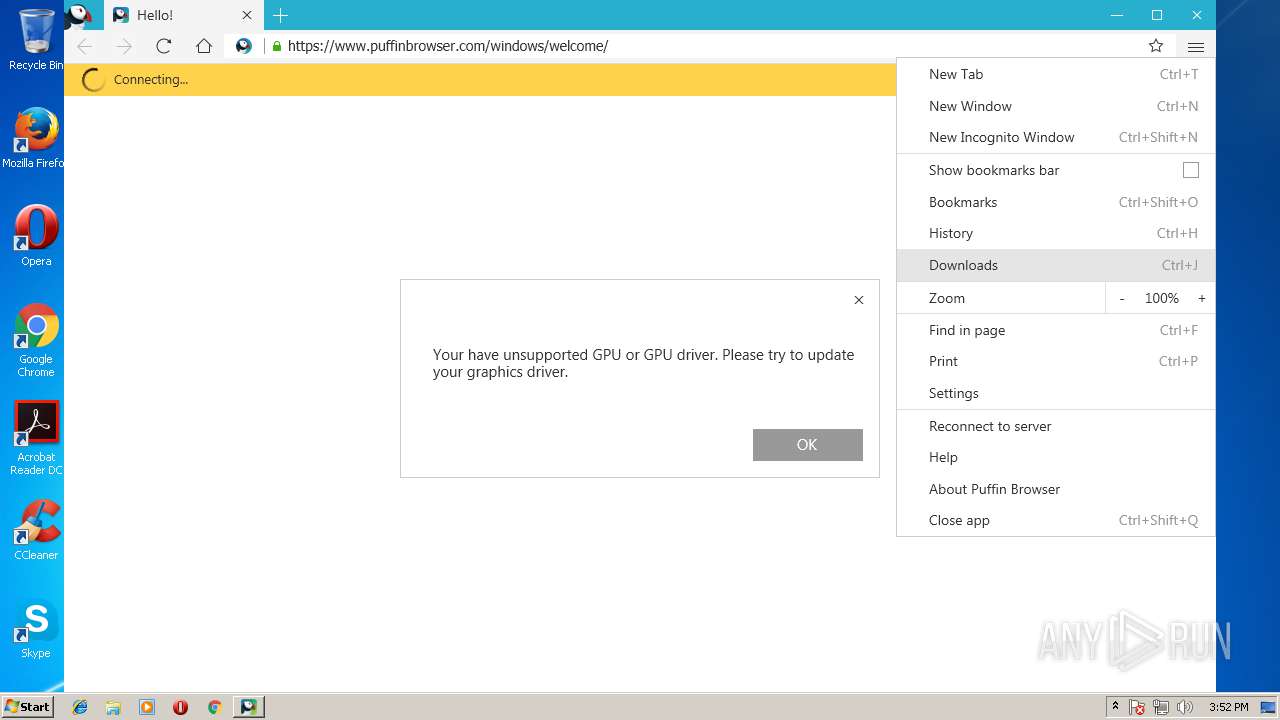1280x720 pixels.
Task: Open Internet Explorer in taskbar
Action: [80, 707]
